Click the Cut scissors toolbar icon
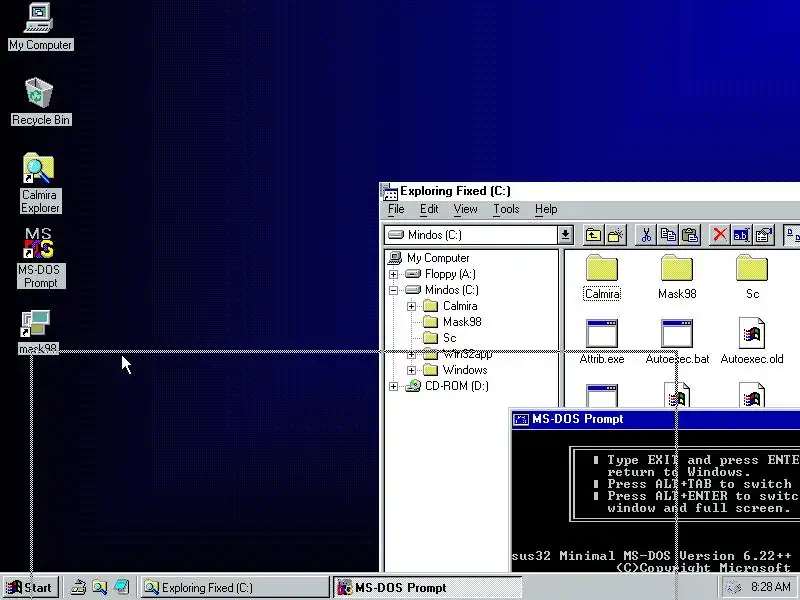The height and width of the screenshot is (600, 800). click(646, 235)
